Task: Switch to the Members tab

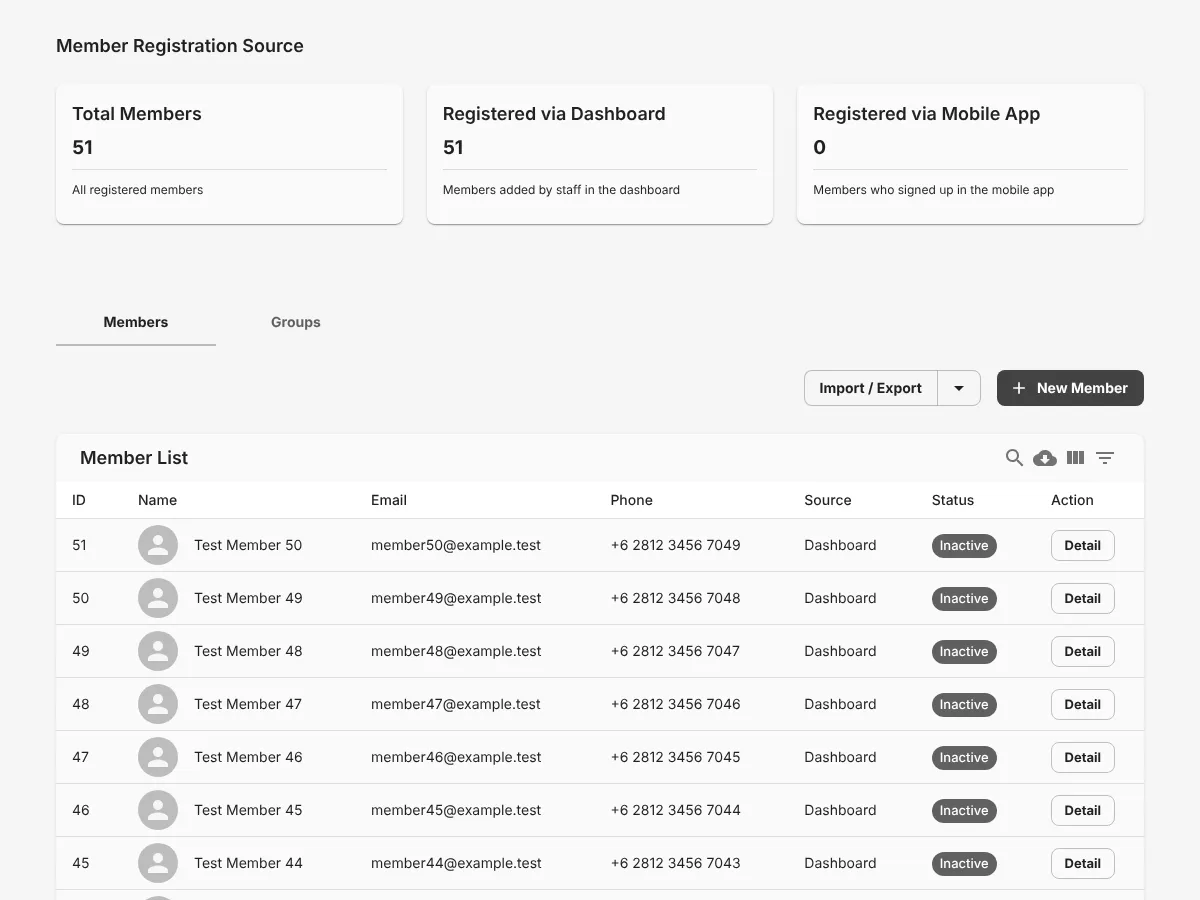Action: [x=136, y=322]
